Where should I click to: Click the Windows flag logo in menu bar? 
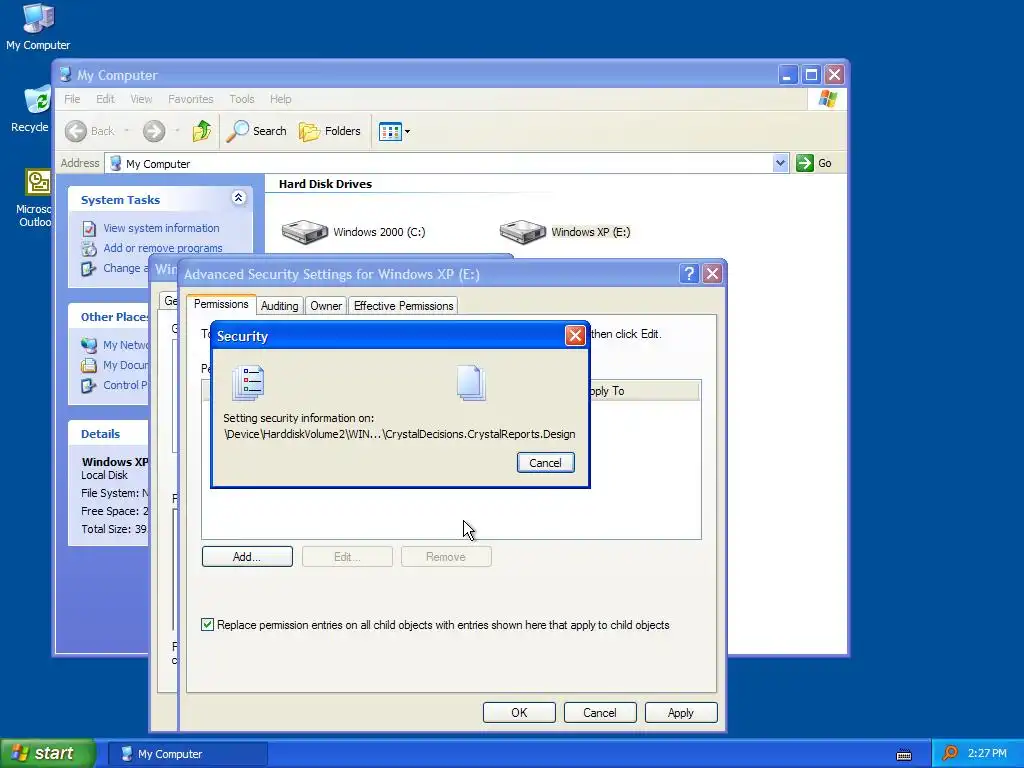coord(827,99)
